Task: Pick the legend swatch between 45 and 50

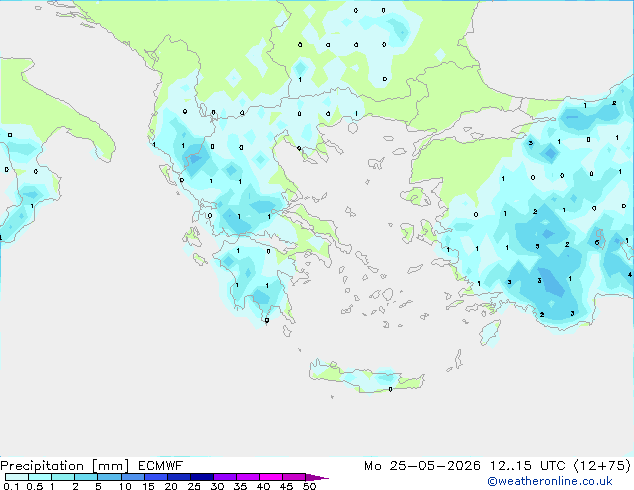Action: point(294,477)
